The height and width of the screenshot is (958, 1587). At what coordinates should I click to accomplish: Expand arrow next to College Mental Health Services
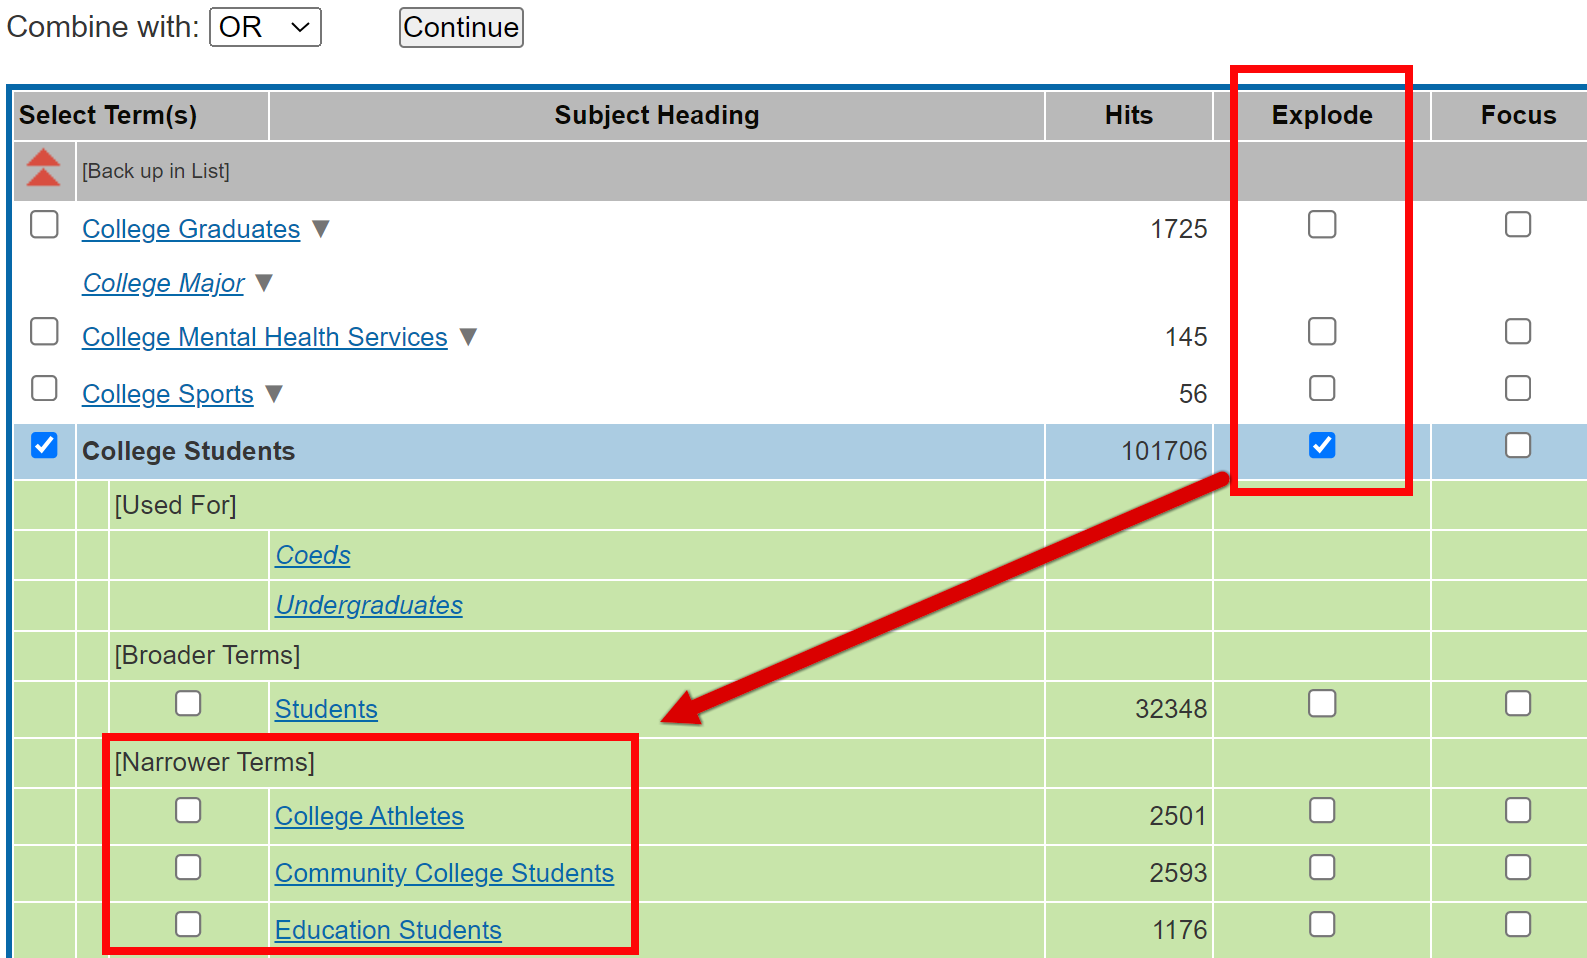(468, 337)
